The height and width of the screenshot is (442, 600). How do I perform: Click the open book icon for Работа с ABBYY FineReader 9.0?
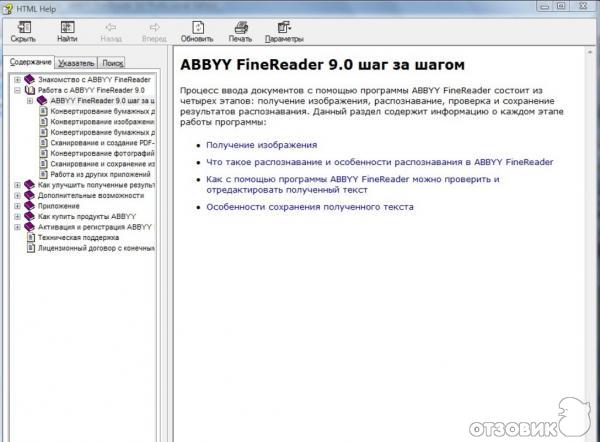[x=29, y=90]
